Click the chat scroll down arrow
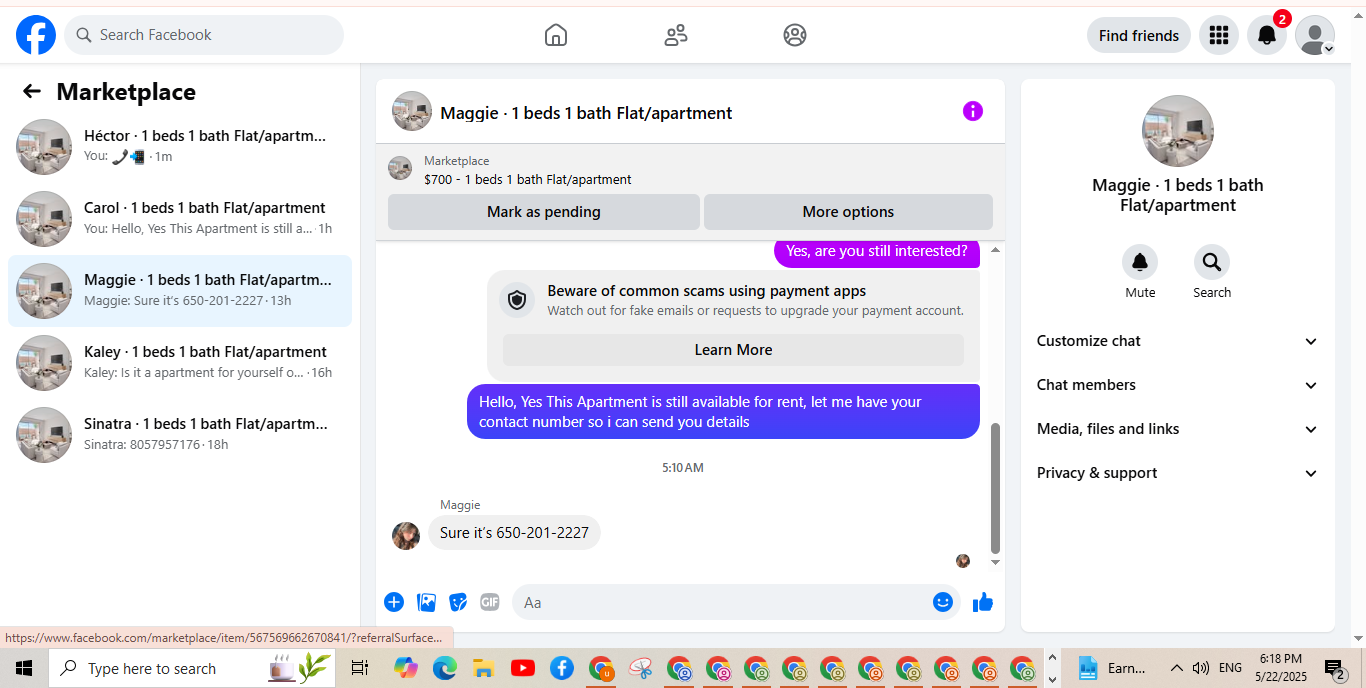The height and width of the screenshot is (688, 1366). [x=995, y=562]
